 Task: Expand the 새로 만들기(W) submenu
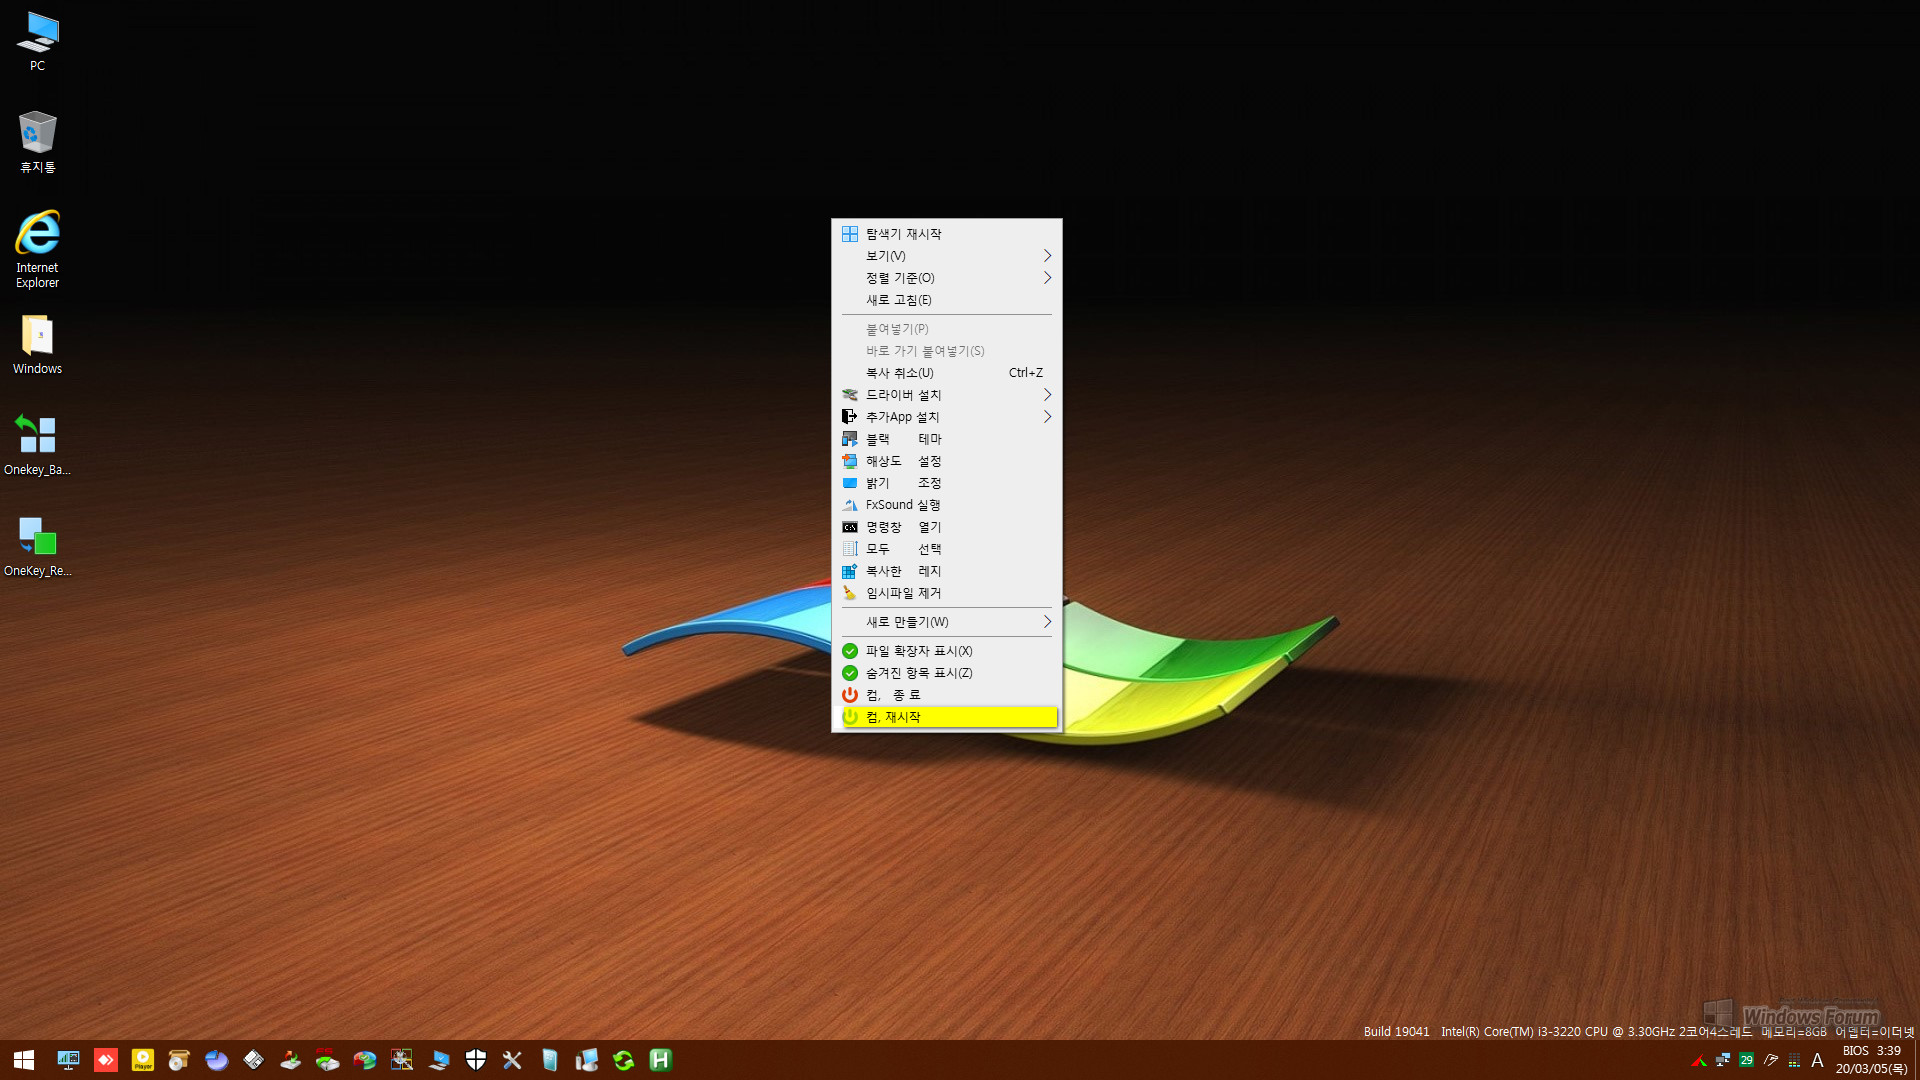946,622
